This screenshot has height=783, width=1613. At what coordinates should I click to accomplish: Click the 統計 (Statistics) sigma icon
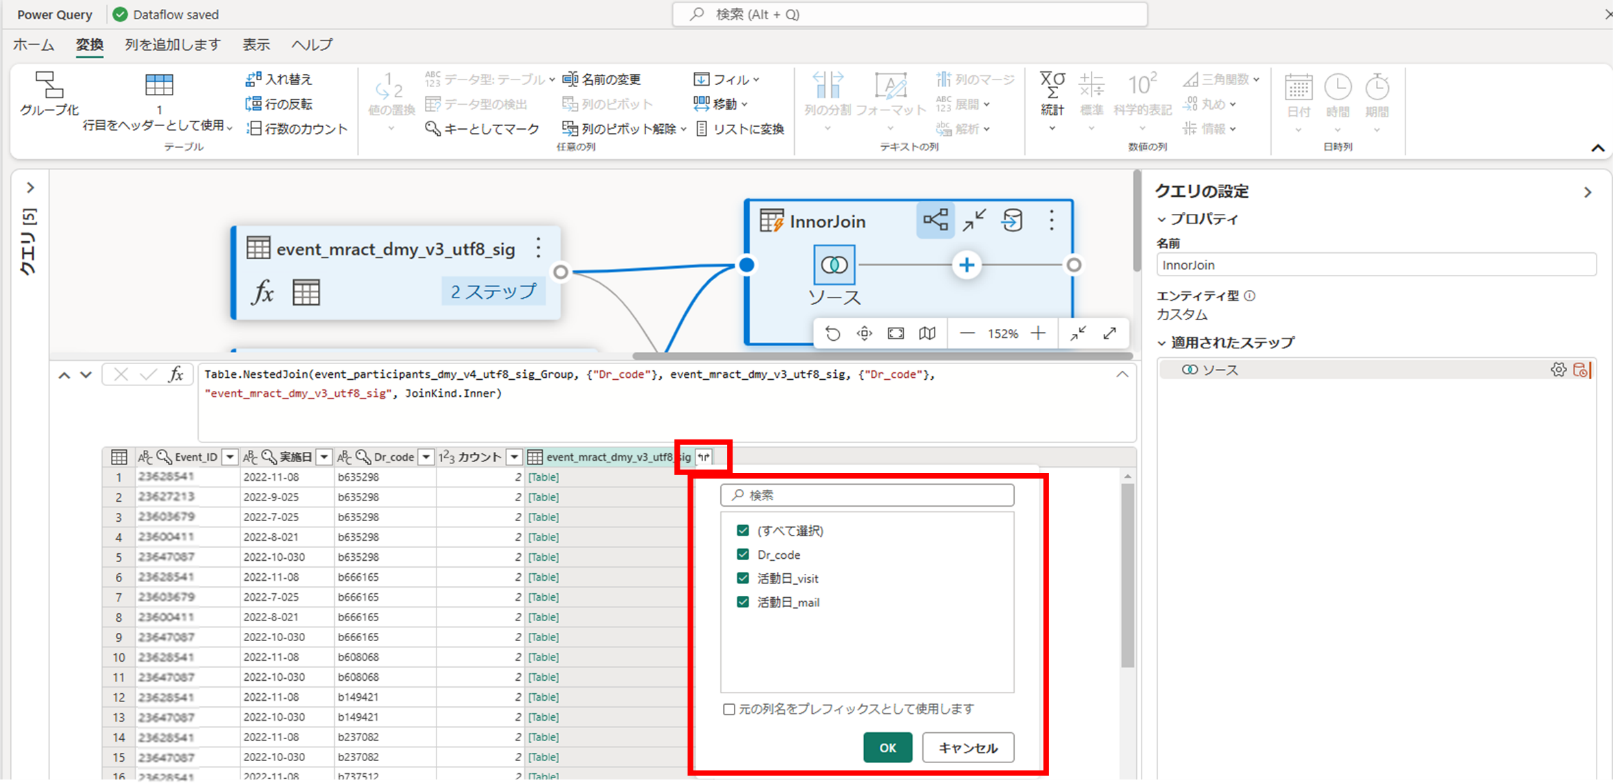(x=1052, y=85)
